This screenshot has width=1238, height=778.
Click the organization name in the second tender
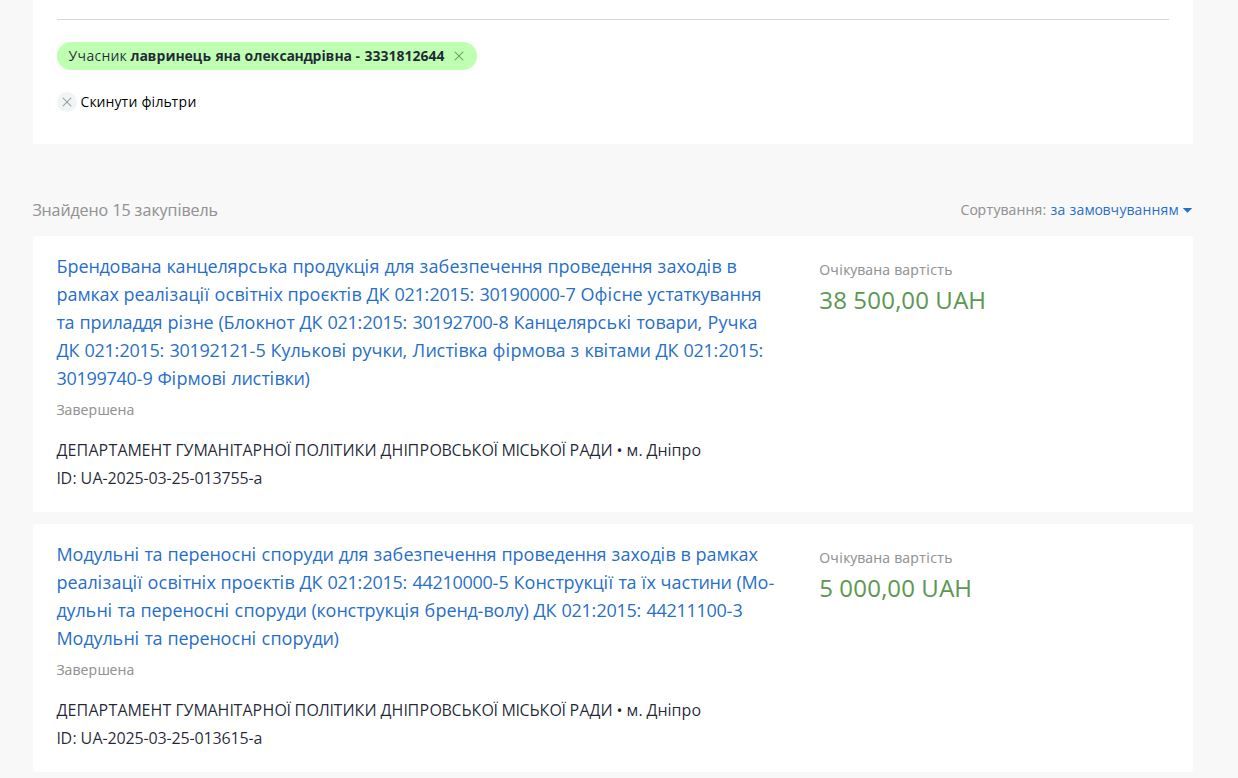pos(334,710)
